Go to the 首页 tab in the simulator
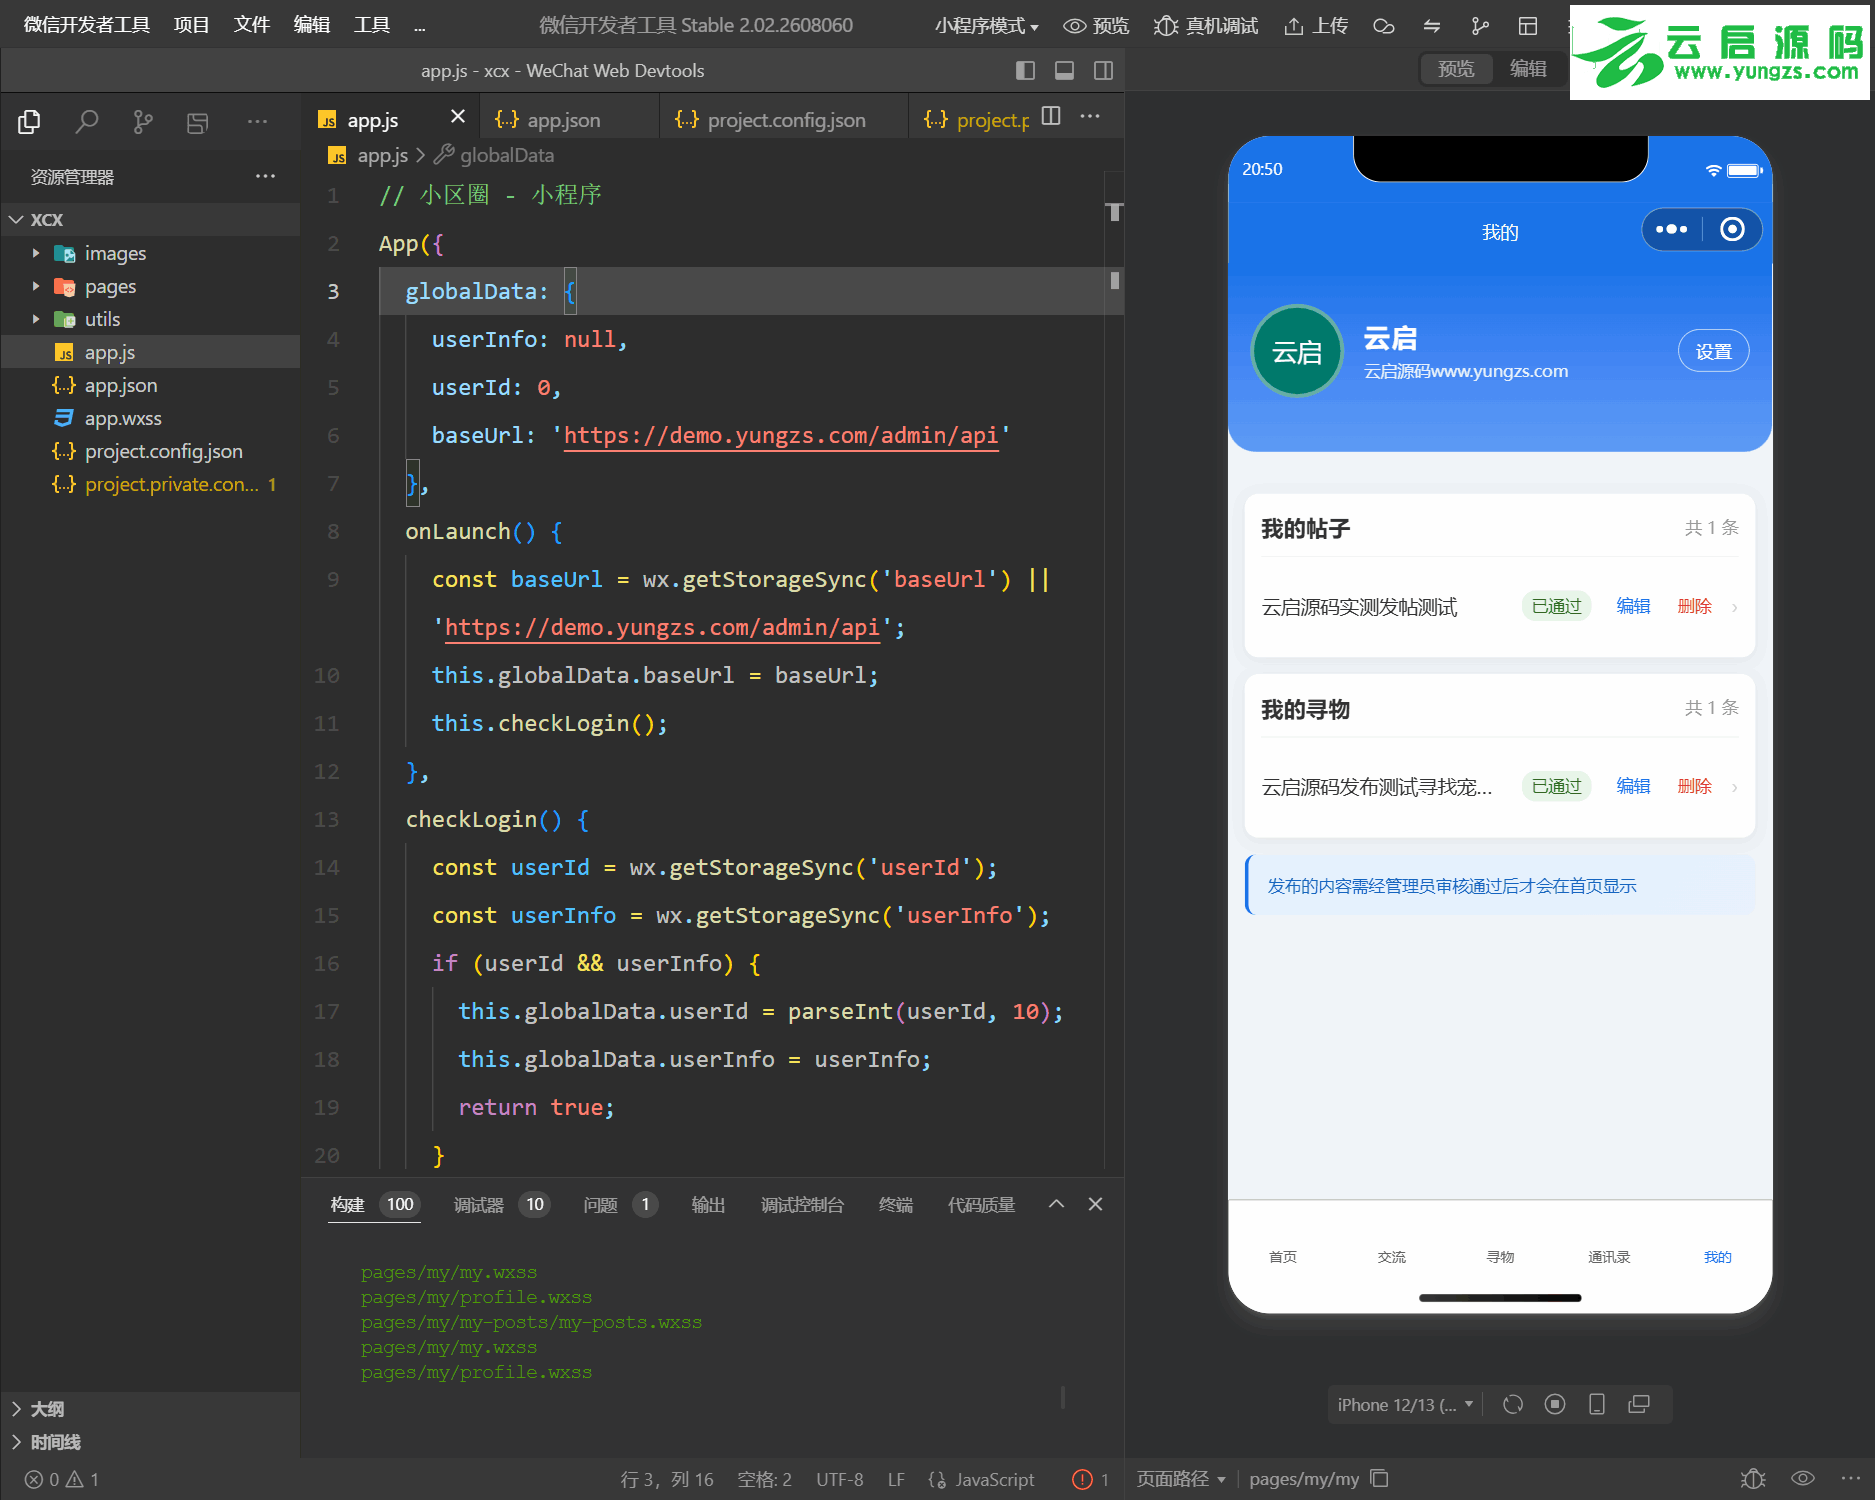The height and width of the screenshot is (1500, 1875). pyautogui.click(x=1282, y=1256)
